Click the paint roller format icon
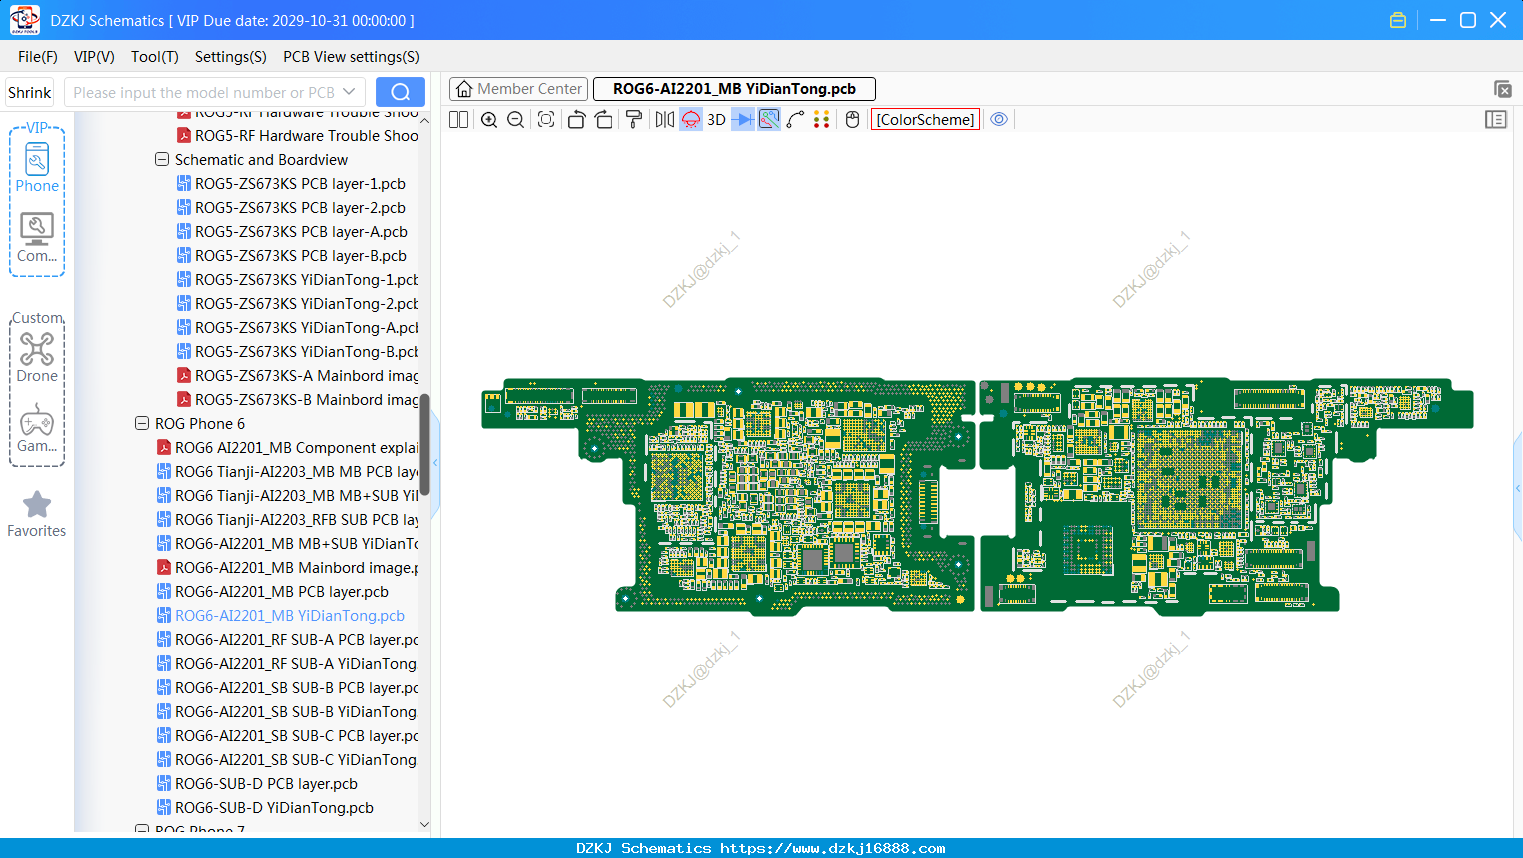Image resolution: width=1523 pixels, height=858 pixels. point(633,119)
